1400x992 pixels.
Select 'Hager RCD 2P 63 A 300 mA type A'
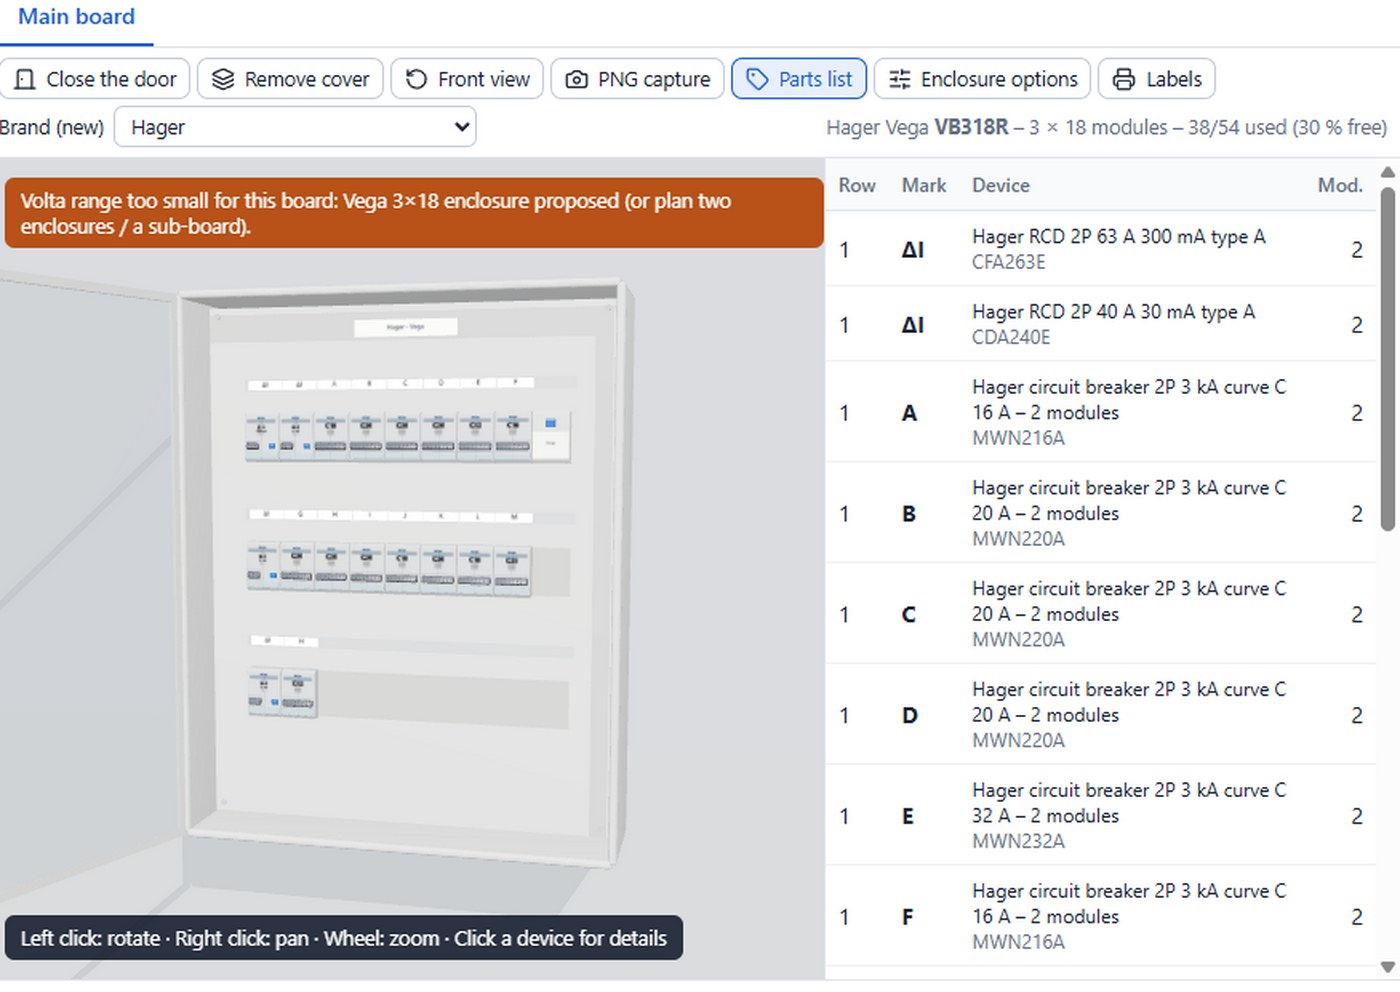point(1119,237)
